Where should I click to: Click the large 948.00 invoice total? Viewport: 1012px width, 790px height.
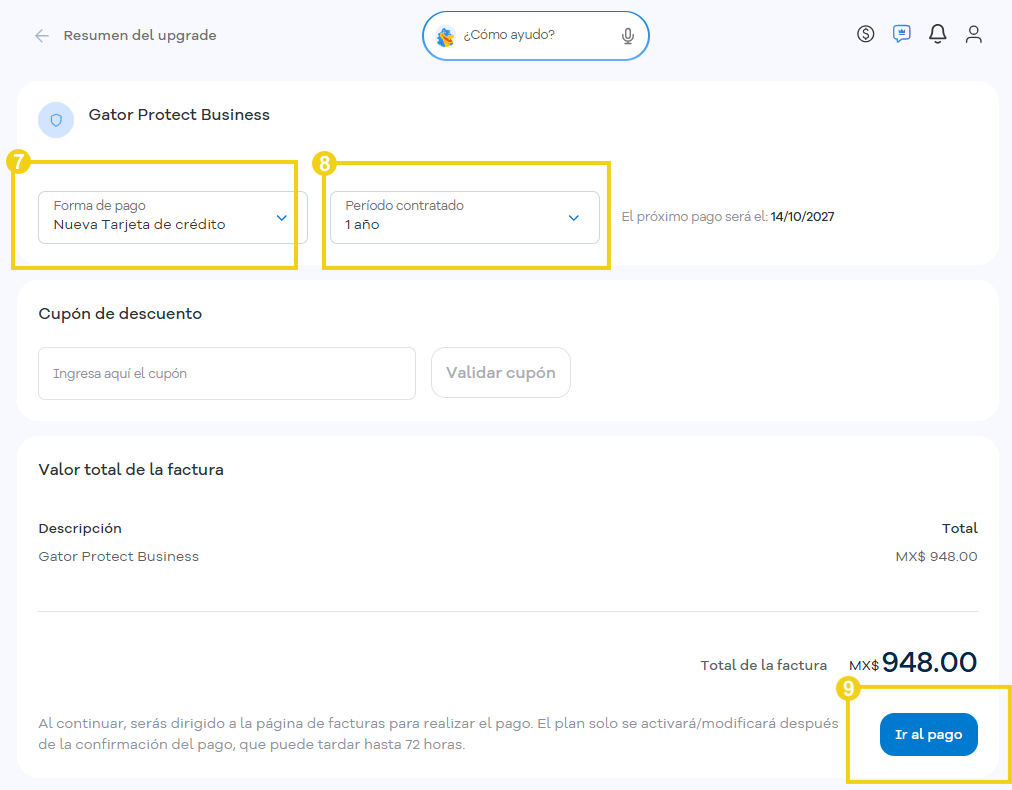(x=929, y=662)
